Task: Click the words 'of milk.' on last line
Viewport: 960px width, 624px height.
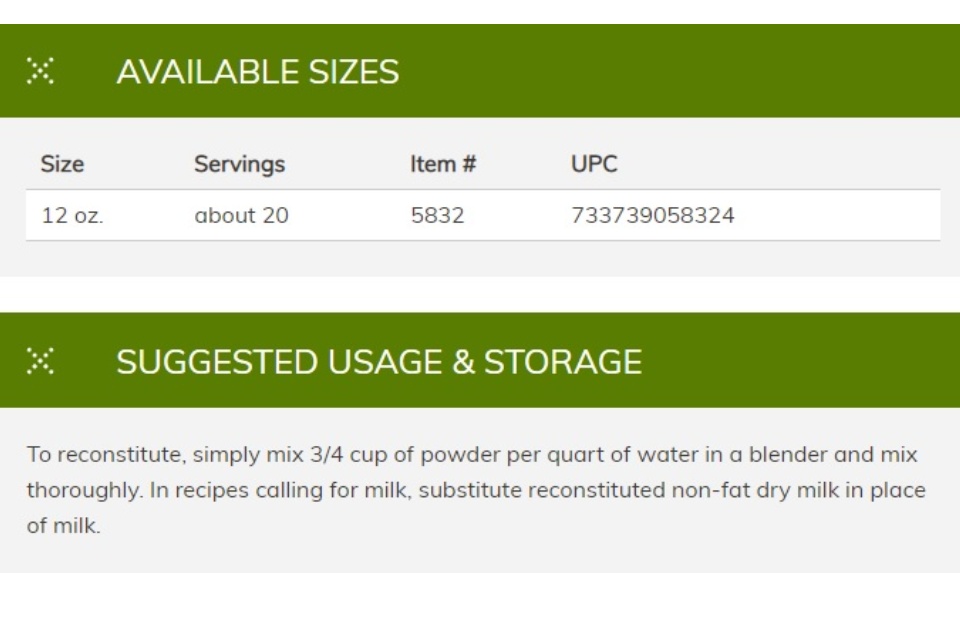Action: pyautogui.click(x=64, y=525)
